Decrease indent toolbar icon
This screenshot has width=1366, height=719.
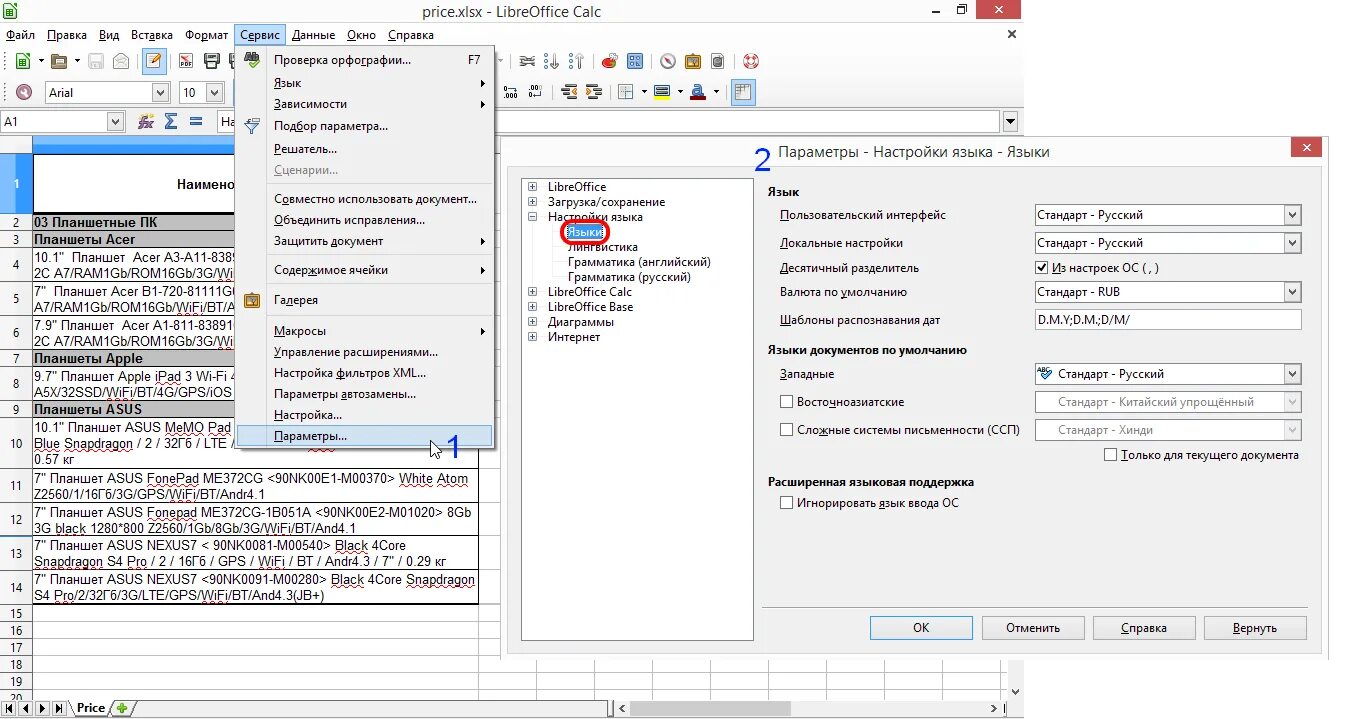pos(570,92)
